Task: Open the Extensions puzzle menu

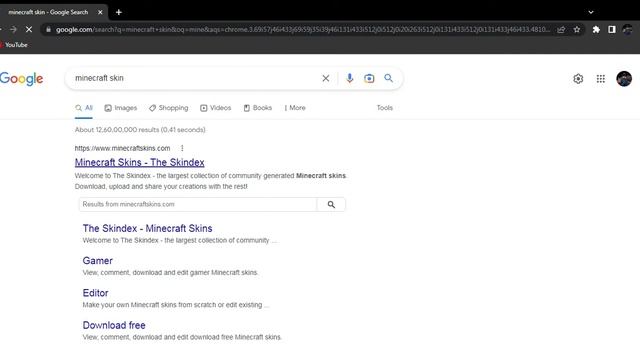Action: coord(596,29)
